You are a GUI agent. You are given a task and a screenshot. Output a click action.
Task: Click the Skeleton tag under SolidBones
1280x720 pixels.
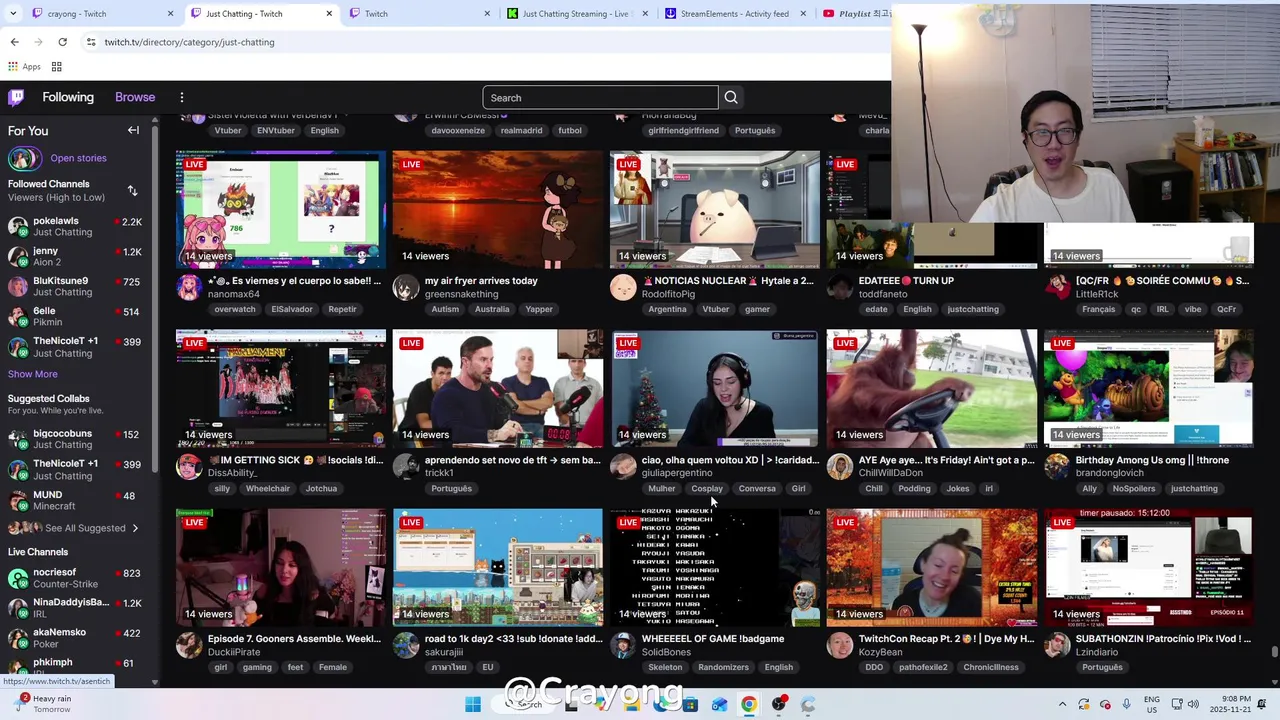(665, 668)
